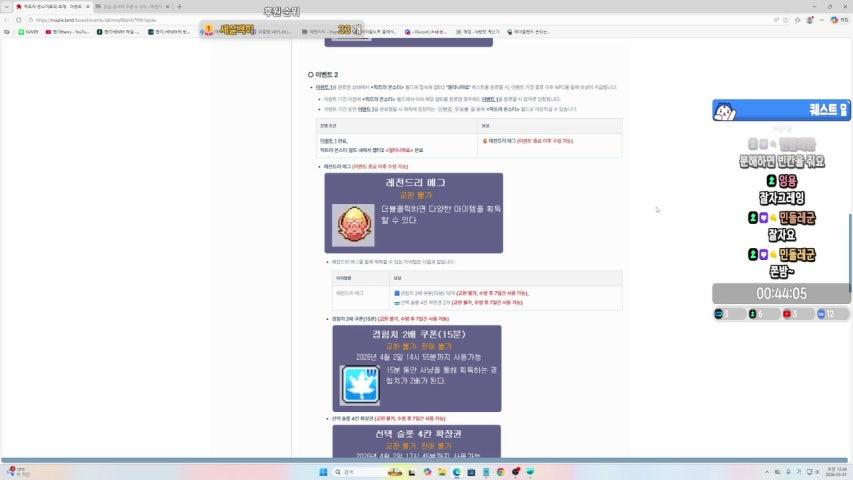Image resolution: width=853 pixels, height=480 pixels.
Task: Open the Windows Start menu
Action: click(x=323, y=472)
